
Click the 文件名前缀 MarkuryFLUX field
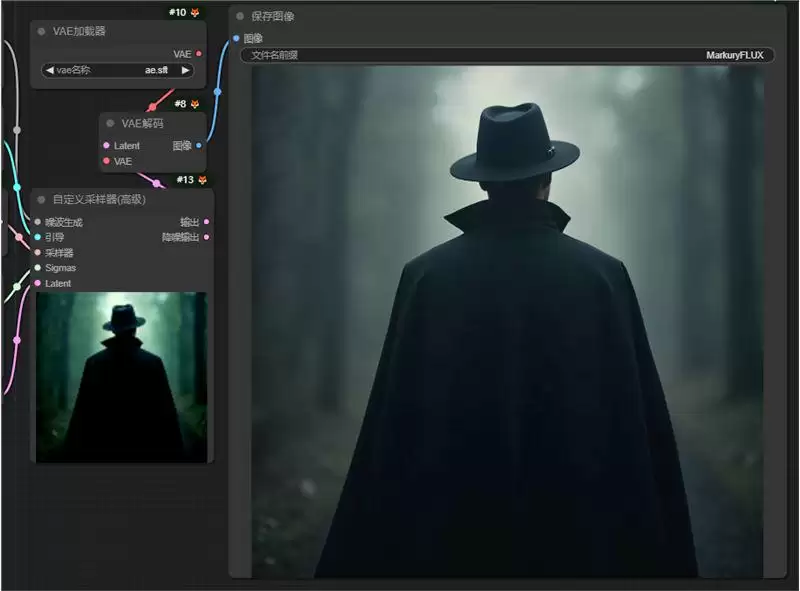click(508, 55)
